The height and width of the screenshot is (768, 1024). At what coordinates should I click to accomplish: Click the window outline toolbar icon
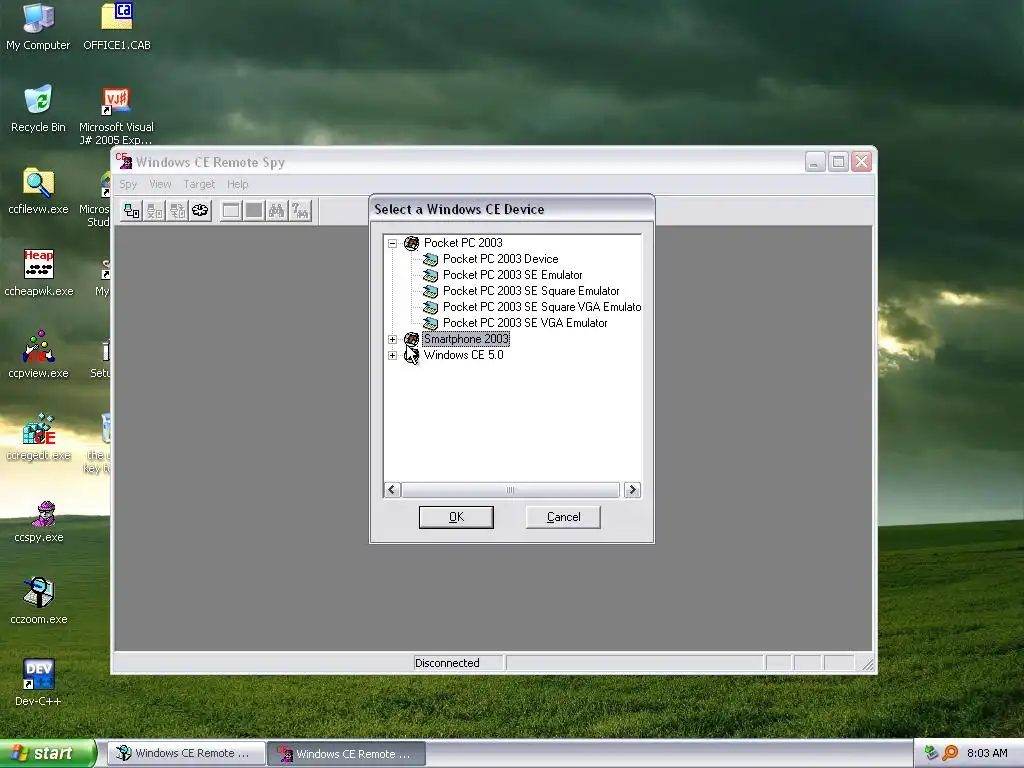(x=231, y=210)
